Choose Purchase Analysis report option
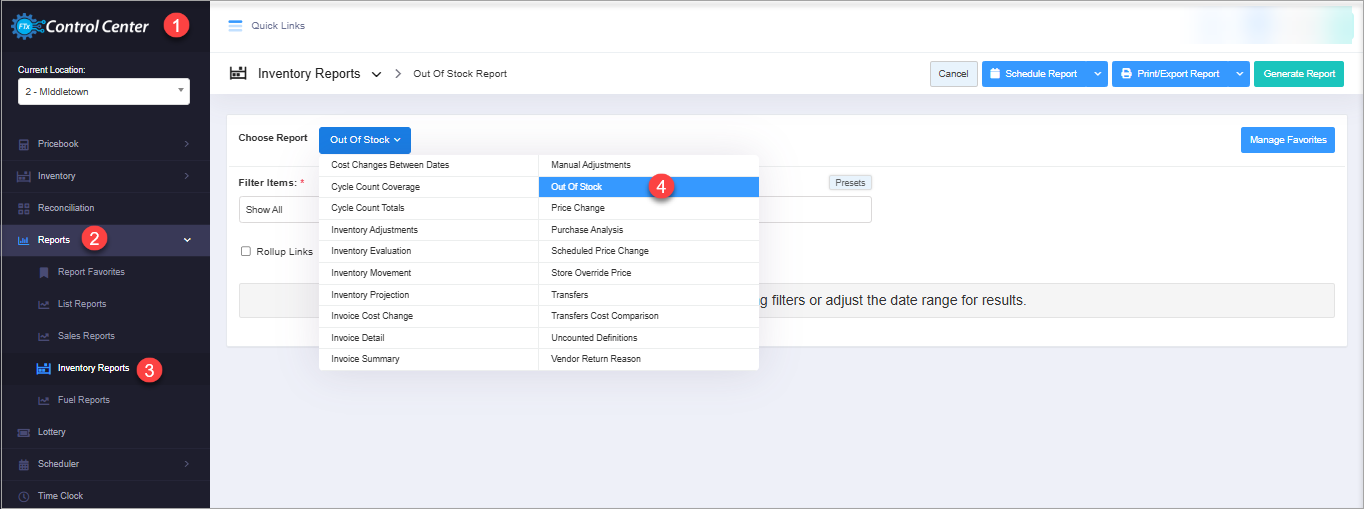The height and width of the screenshot is (509, 1364). (x=587, y=230)
